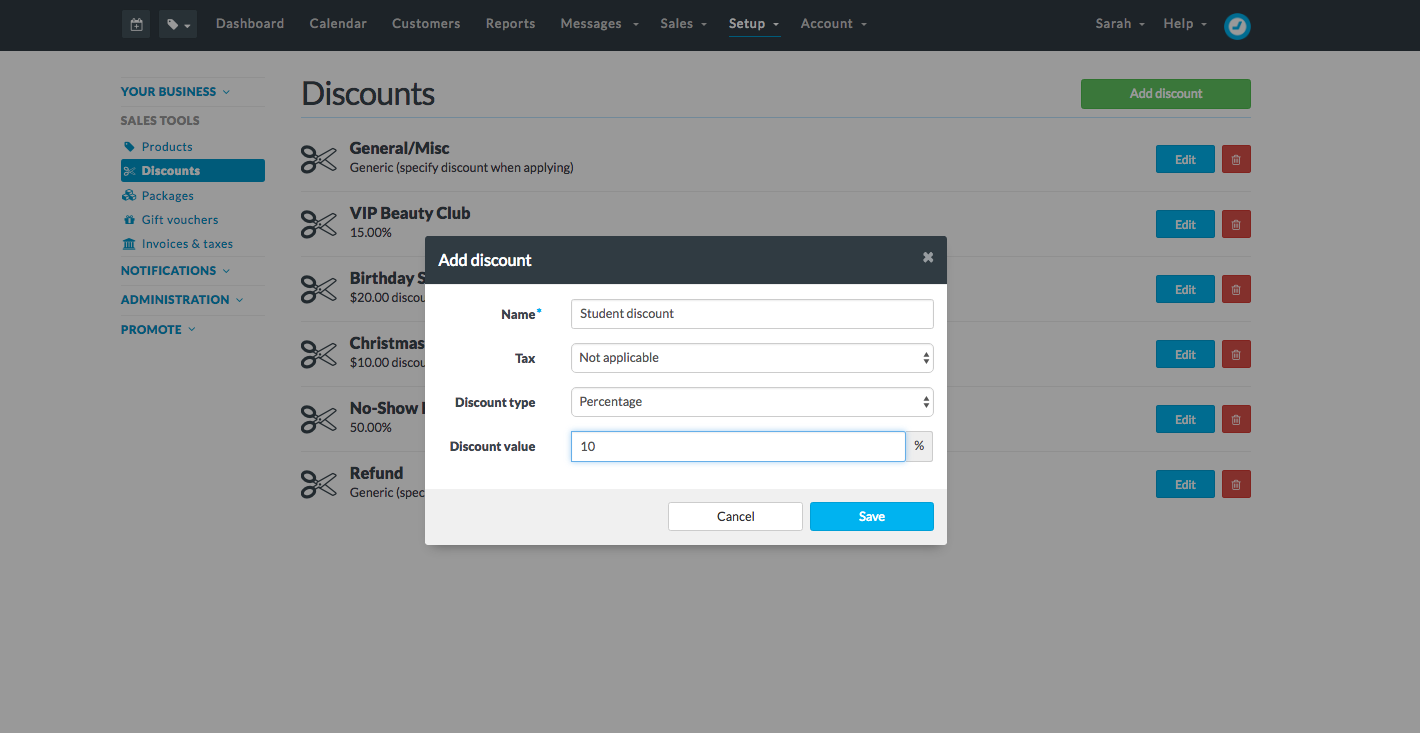This screenshot has width=1420, height=733.
Task: Open the Reports page from the navigation
Action: point(510,23)
